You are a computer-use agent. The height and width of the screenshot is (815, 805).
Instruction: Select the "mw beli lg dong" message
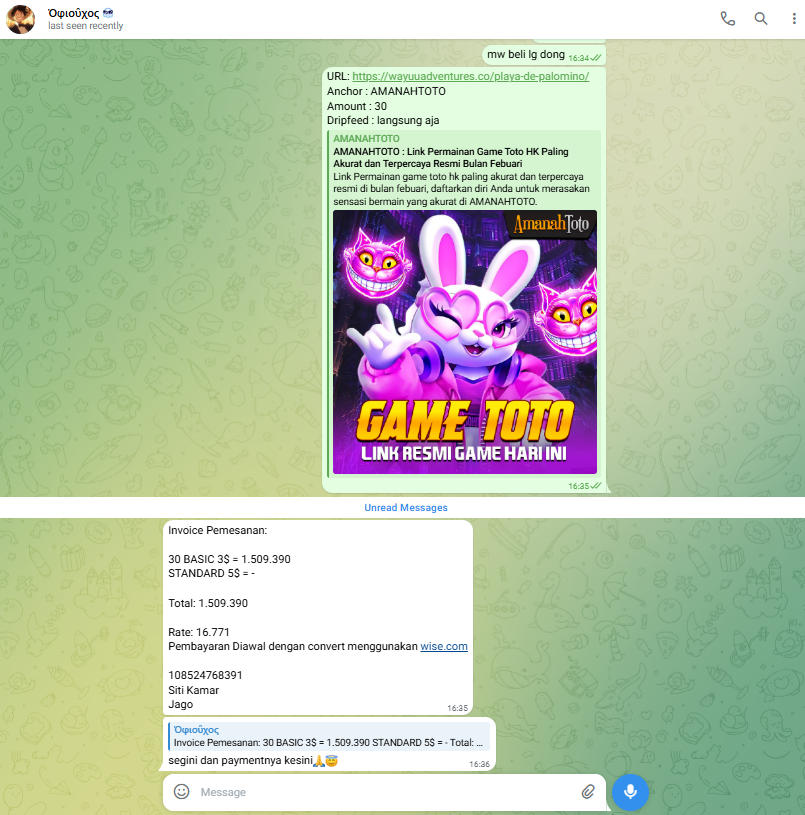tap(525, 54)
